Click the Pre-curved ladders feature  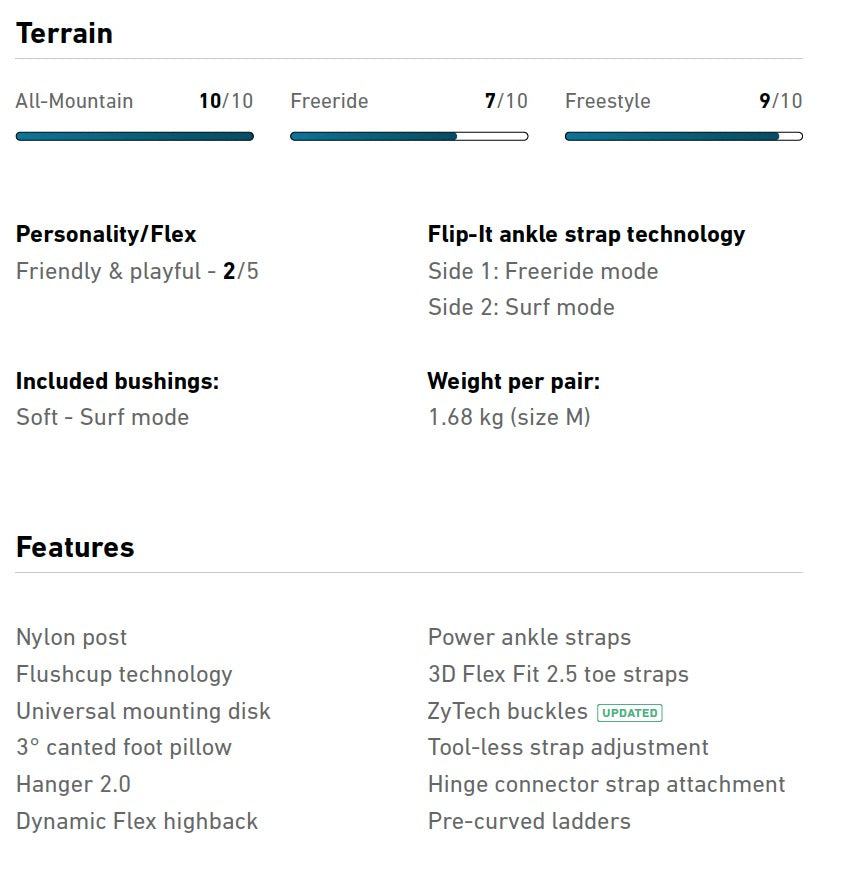pos(529,821)
